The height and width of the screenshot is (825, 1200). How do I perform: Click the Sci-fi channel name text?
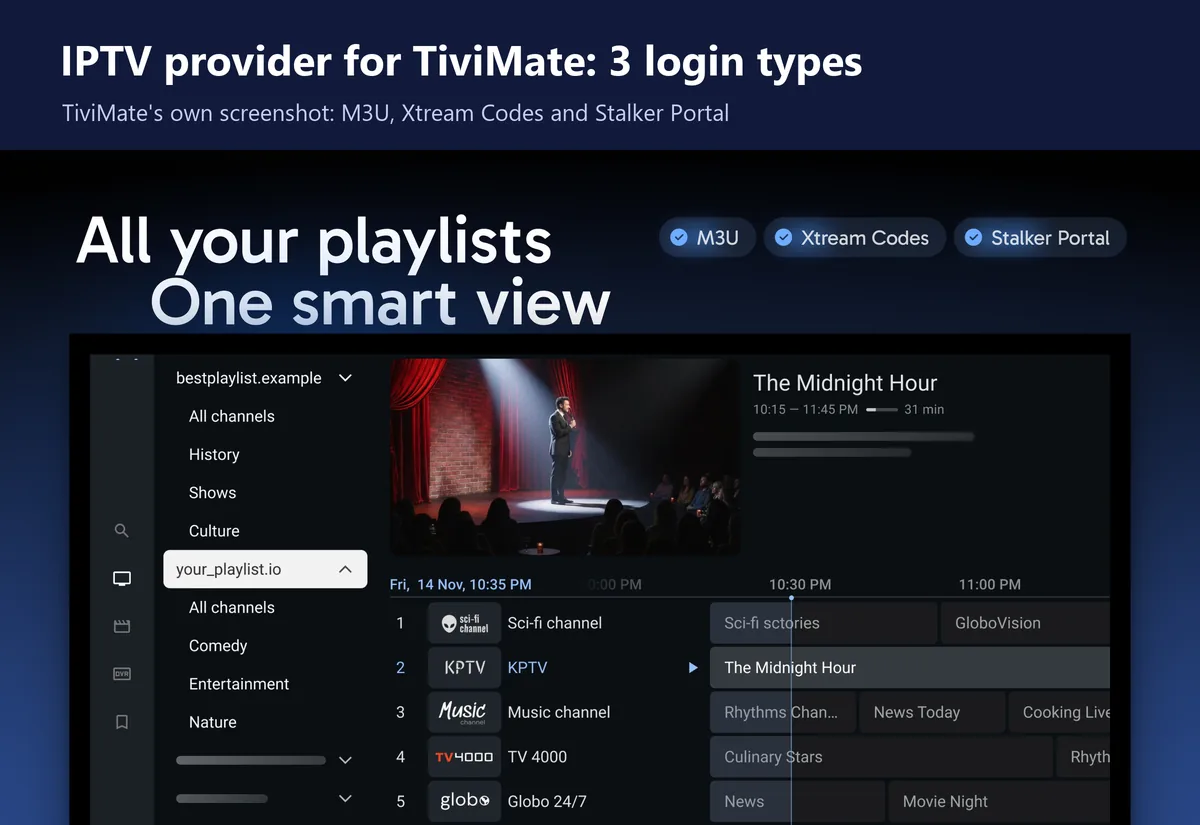pyautogui.click(x=555, y=623)
